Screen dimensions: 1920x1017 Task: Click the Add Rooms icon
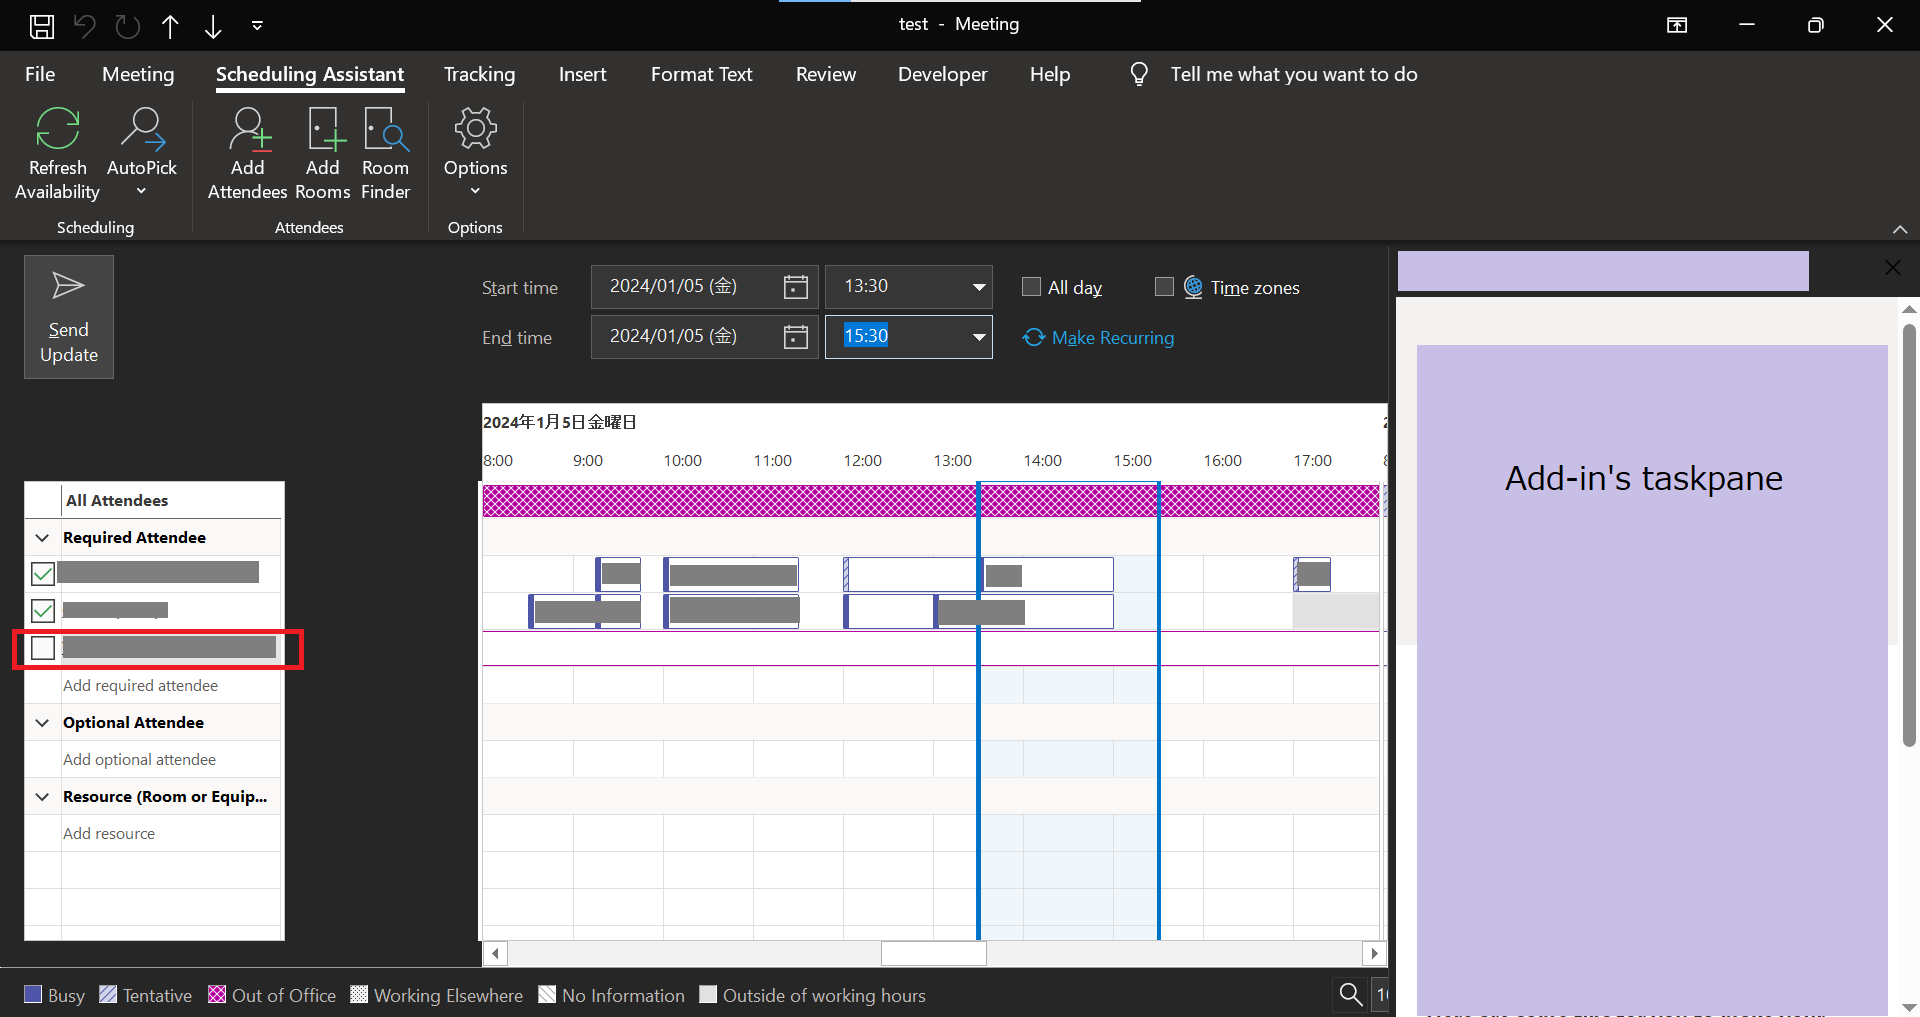[x=322, y=128]
